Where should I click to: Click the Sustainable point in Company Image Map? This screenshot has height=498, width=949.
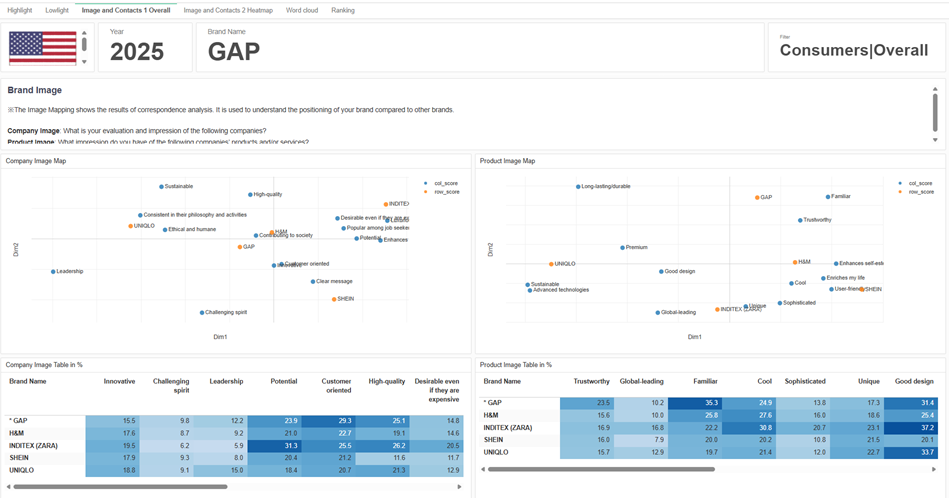tap(161, 186)
